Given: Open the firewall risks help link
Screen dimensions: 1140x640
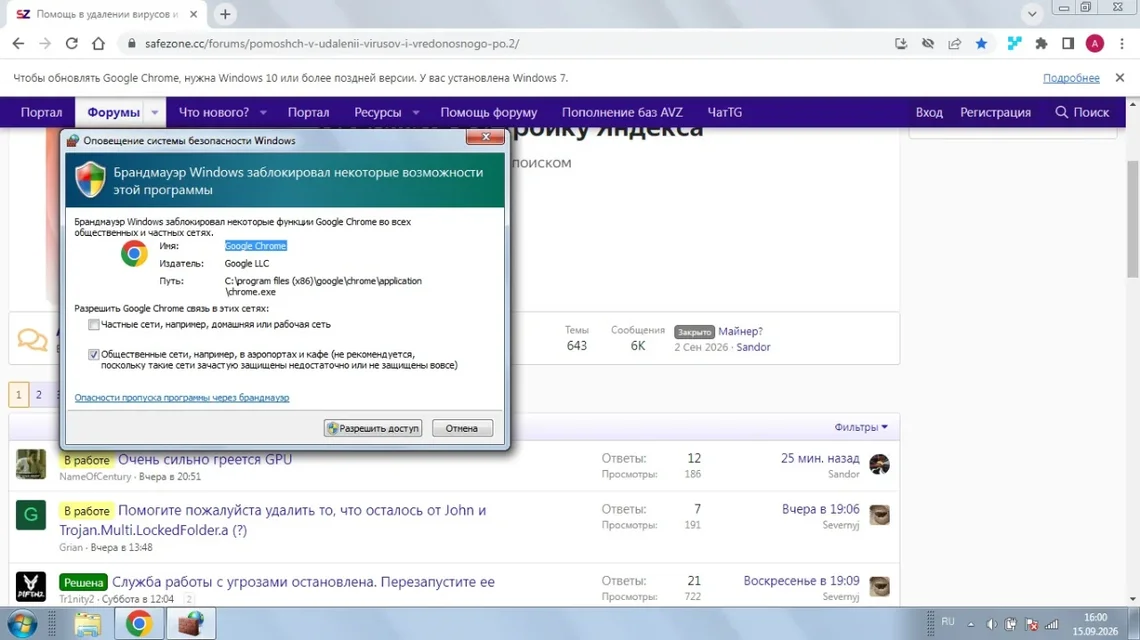Looking at the screenshot, I should 182,398.
